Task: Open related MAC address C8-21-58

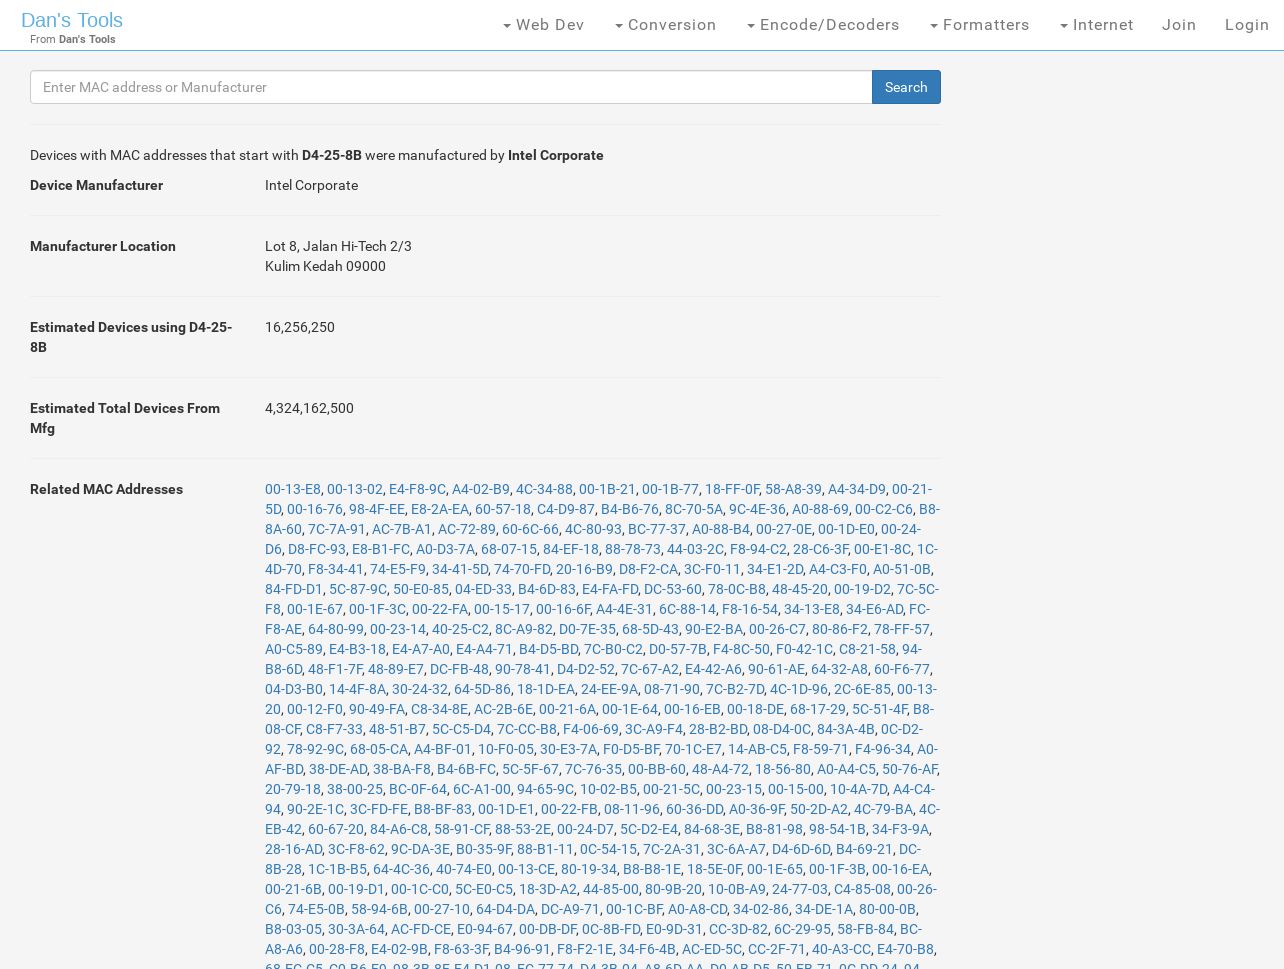Action: (x=867, y=649)
